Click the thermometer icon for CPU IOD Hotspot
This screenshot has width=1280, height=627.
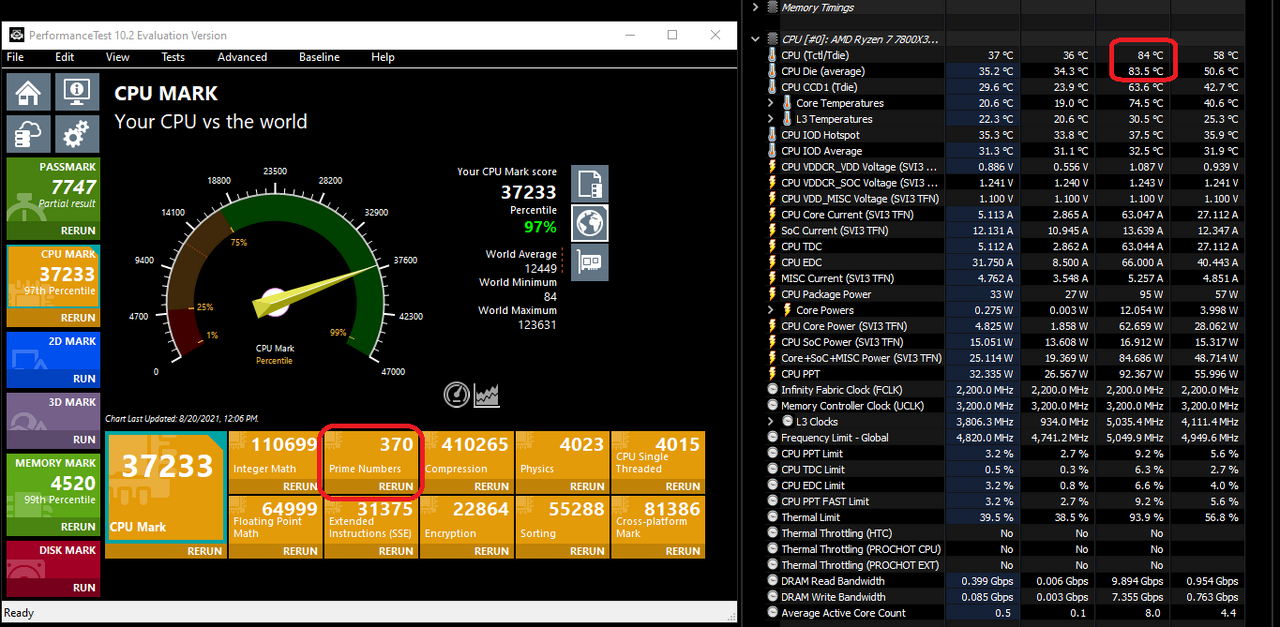(x=772, y=135)
